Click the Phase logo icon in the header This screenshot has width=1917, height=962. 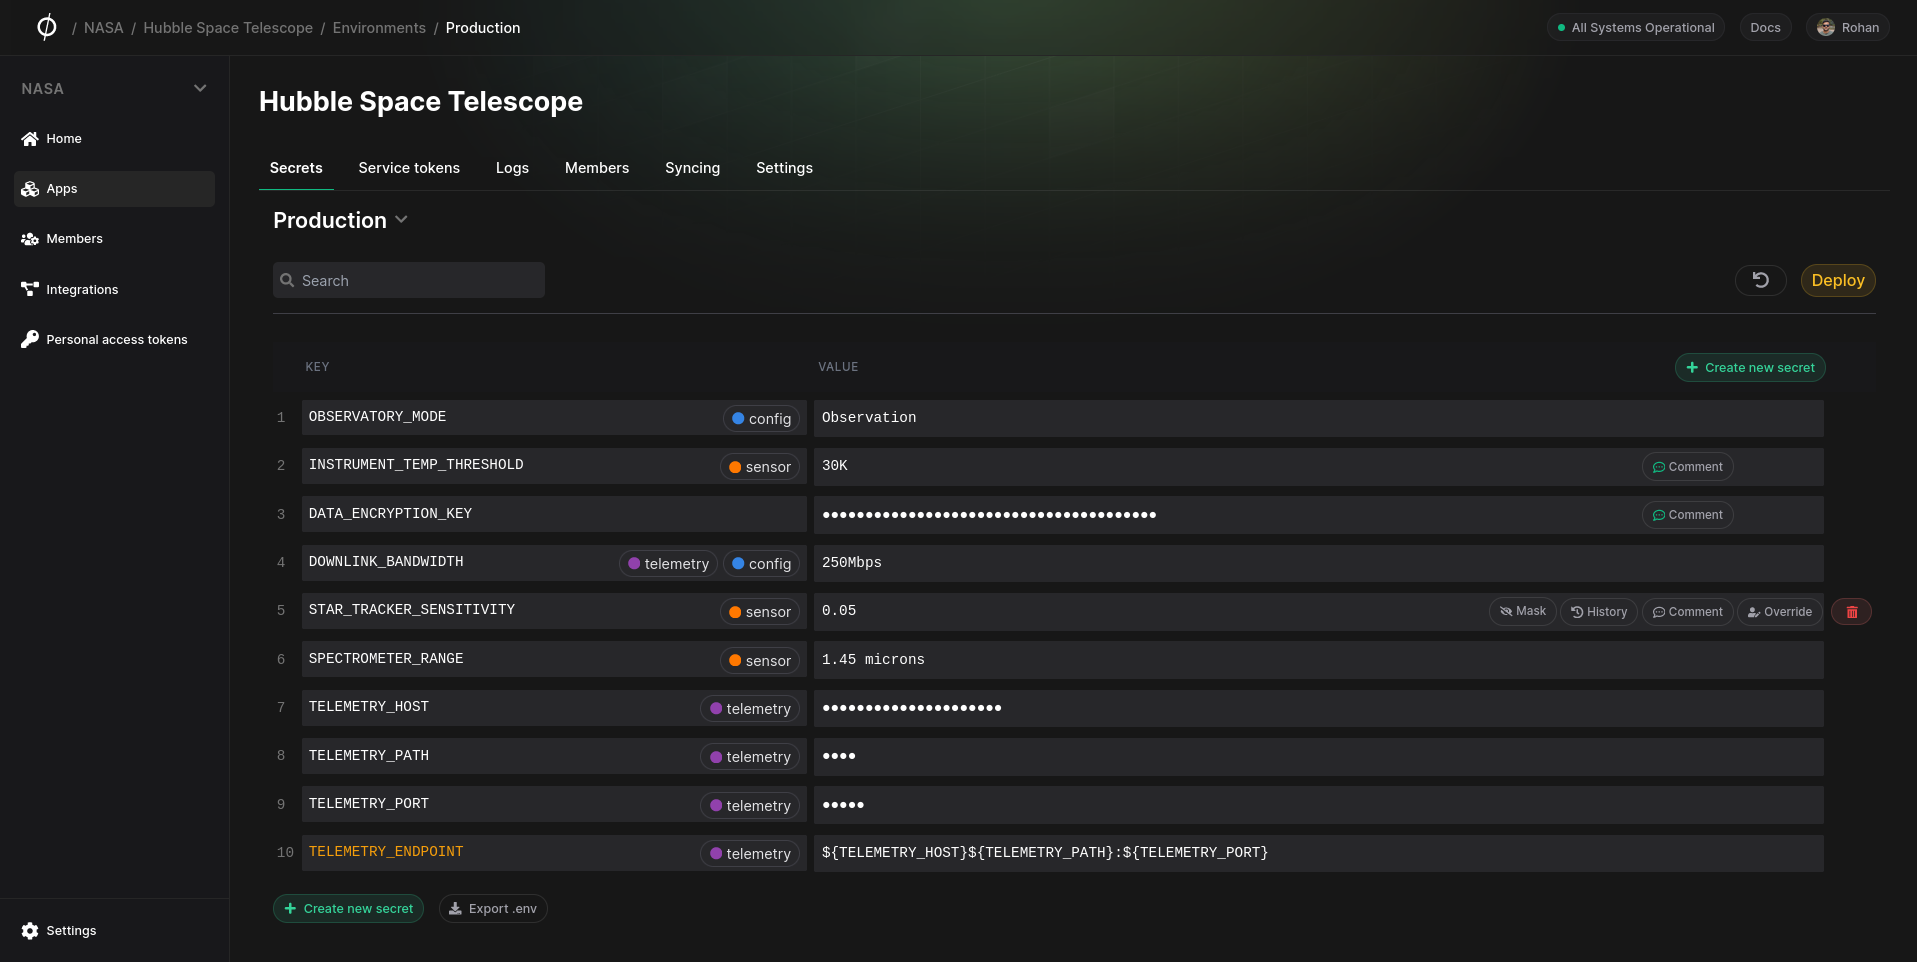(46, 27)
